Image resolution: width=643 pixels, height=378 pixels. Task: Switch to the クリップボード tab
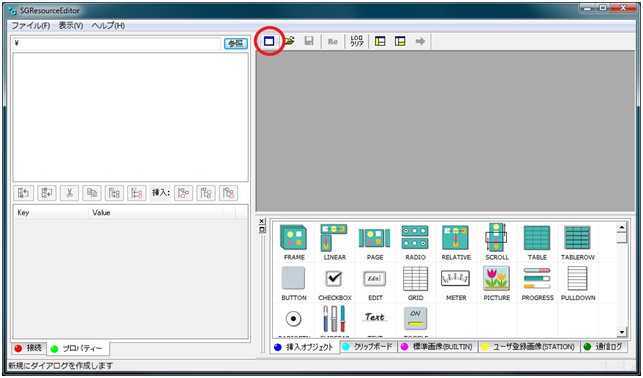368,346
